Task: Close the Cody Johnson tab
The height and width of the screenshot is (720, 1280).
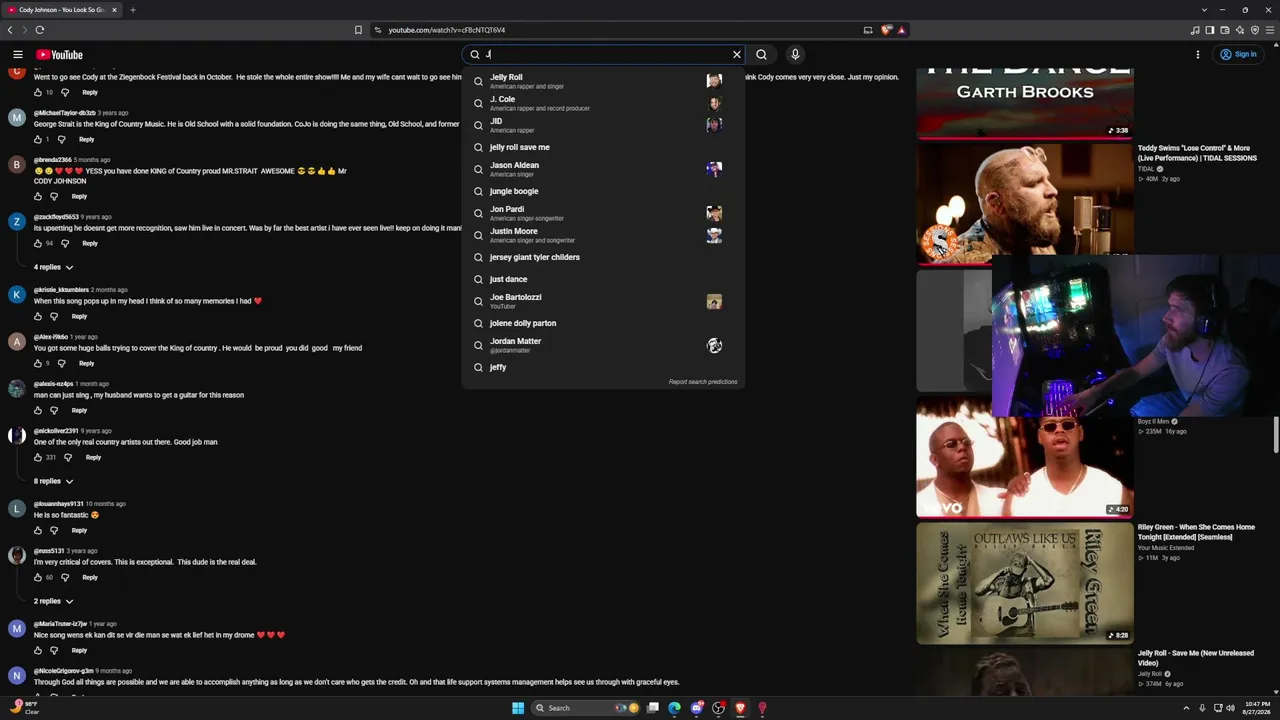Action: [114, 10]
